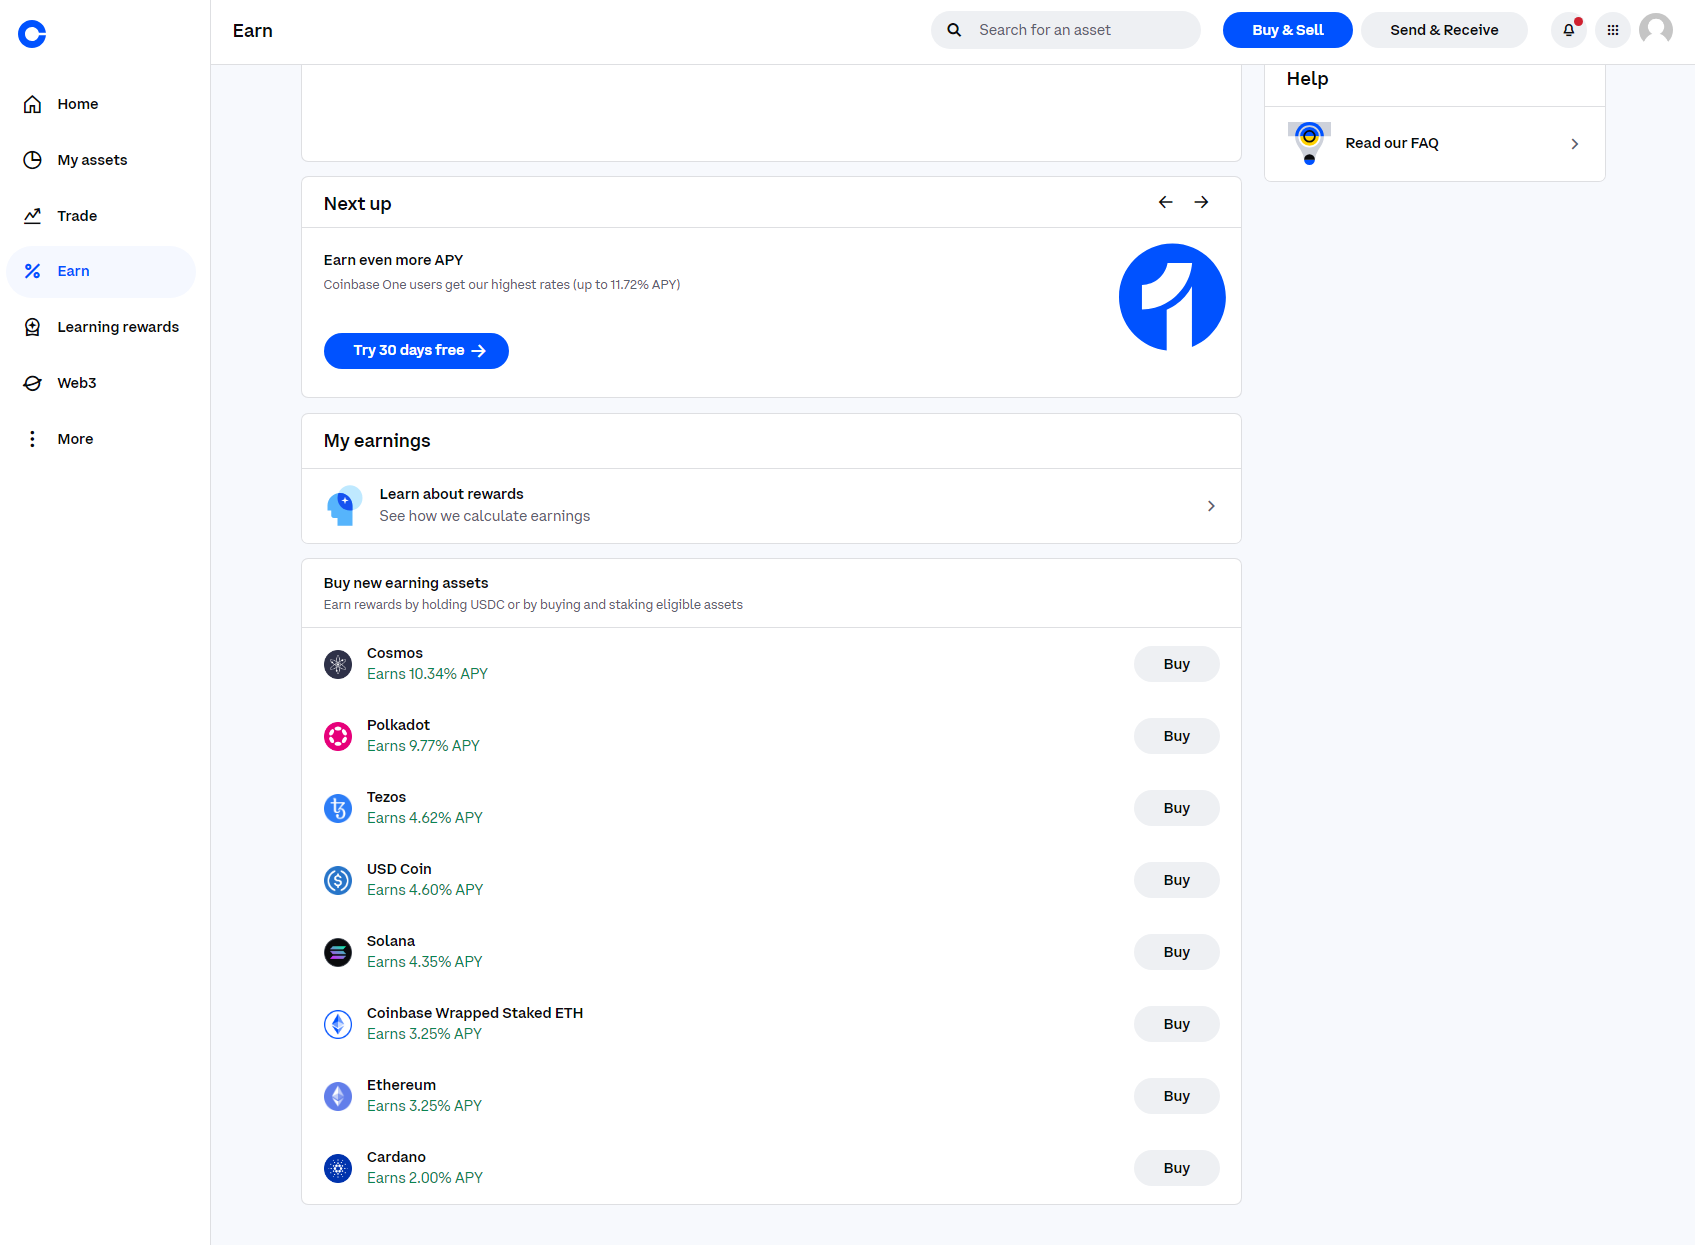
Task: Click the Solana asset icon
Action: pyautogui.click(x=338, y=952)
